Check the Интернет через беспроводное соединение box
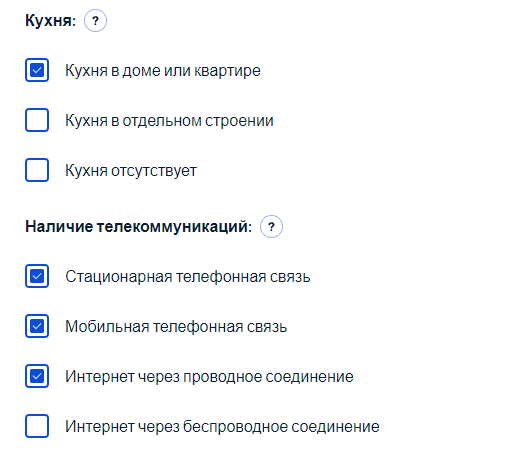 pyautogui.click(x=37, y=426)
